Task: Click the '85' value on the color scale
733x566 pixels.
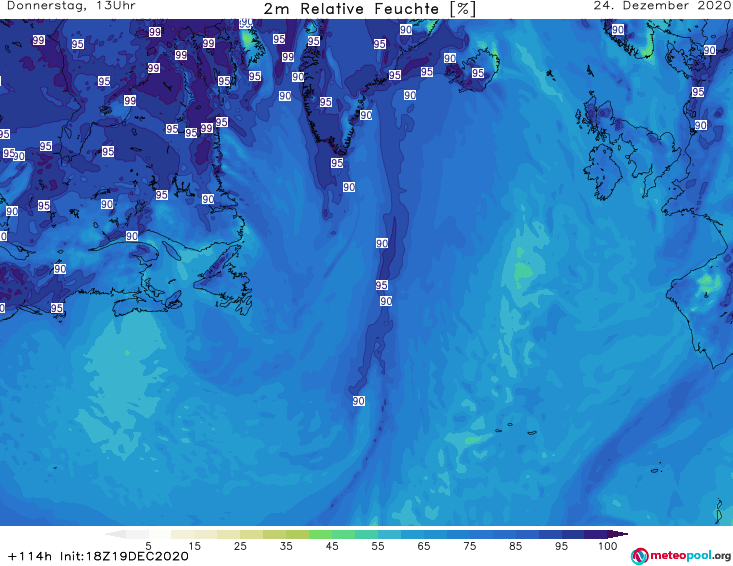Action: coord(516,546)
